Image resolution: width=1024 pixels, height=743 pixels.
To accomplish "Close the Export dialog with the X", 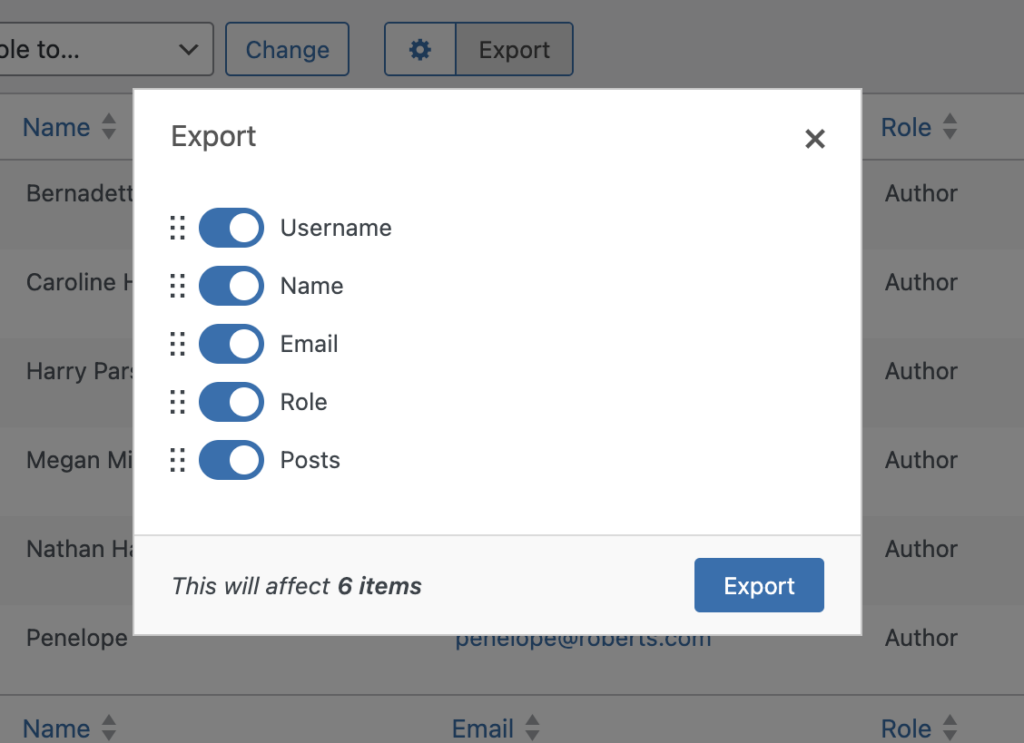I will coord(814,138).
